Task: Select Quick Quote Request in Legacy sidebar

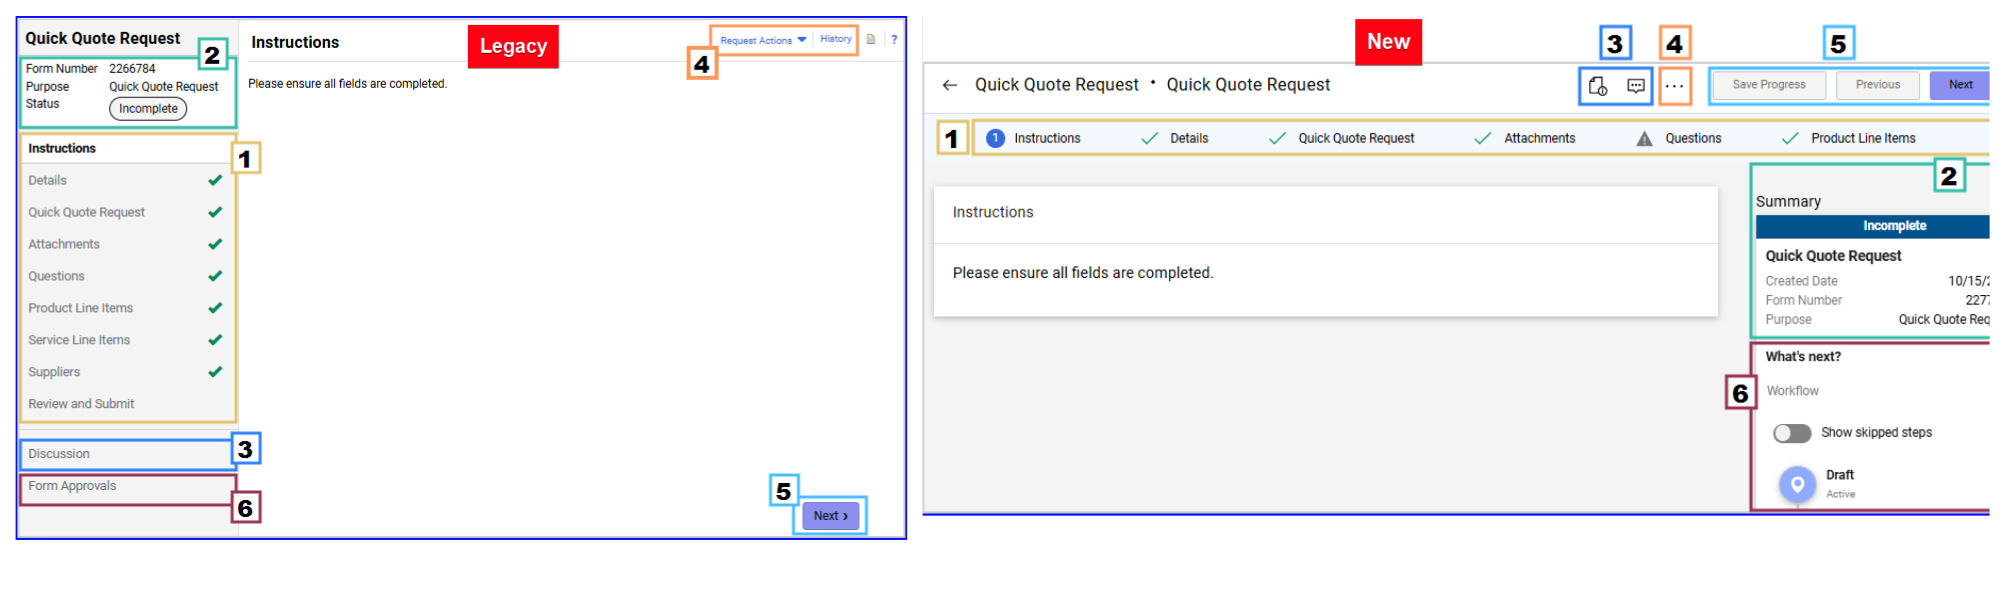Action: [126, 212]
